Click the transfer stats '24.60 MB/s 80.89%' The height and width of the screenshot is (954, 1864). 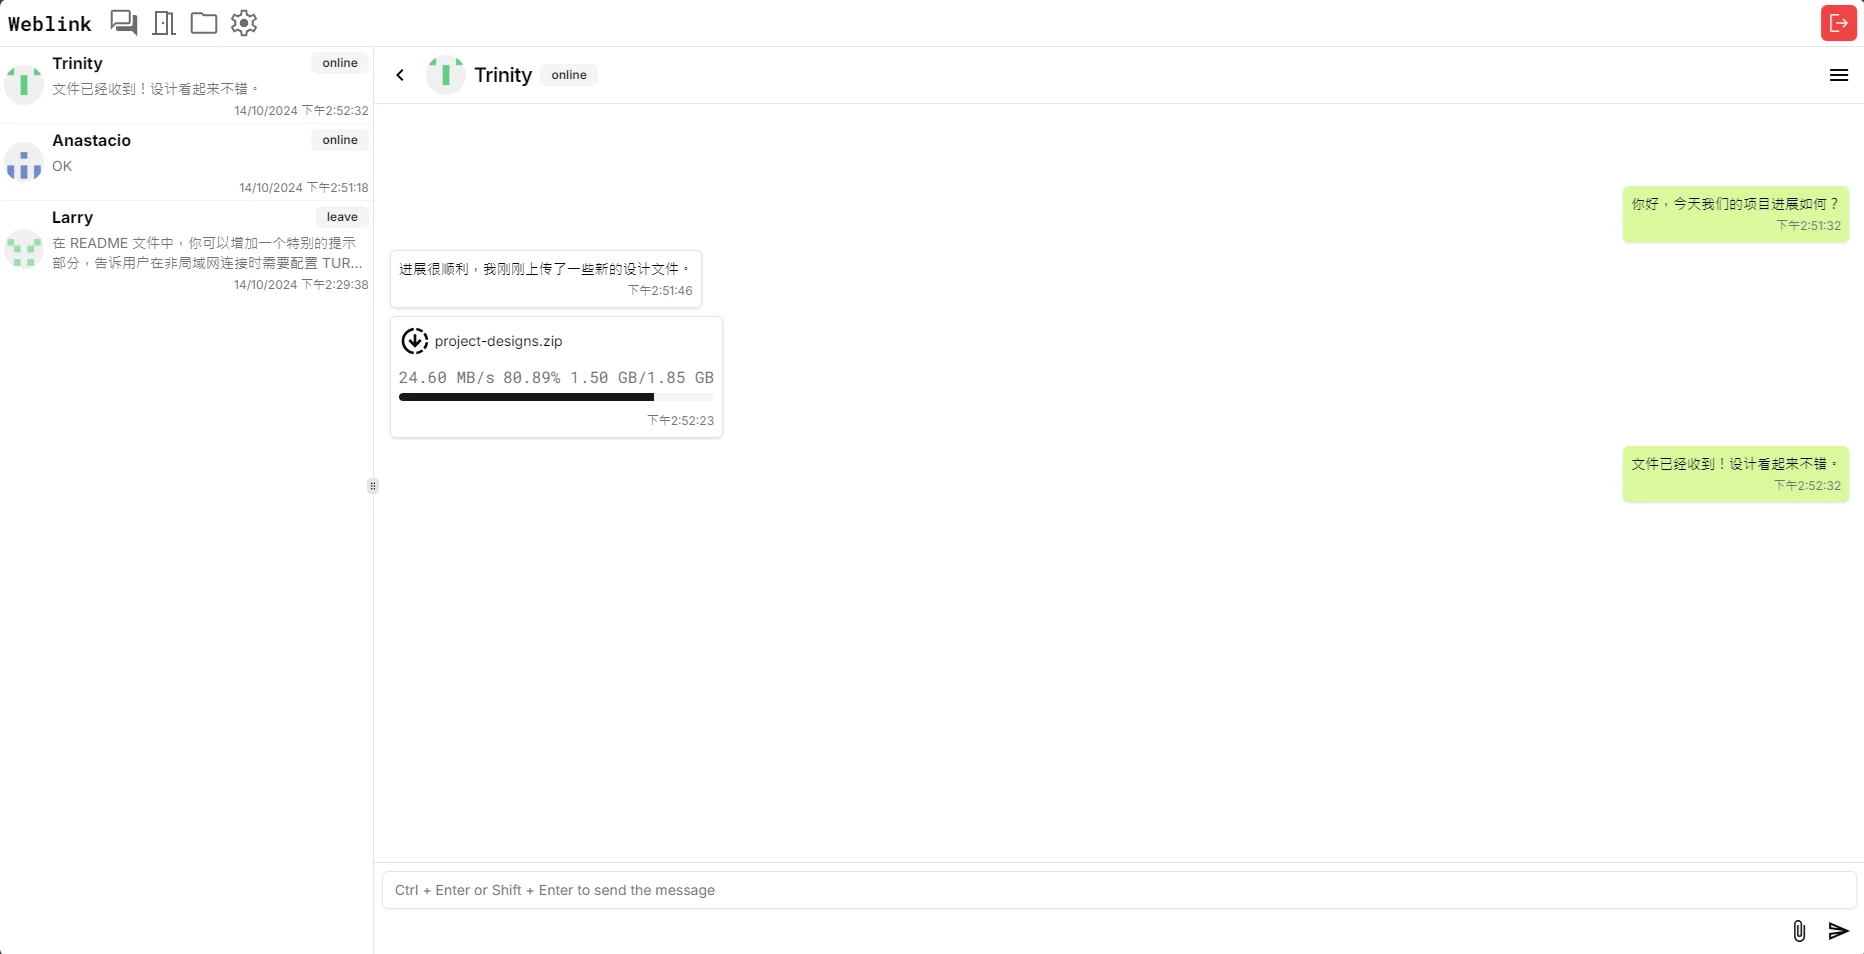click(479, 378)
